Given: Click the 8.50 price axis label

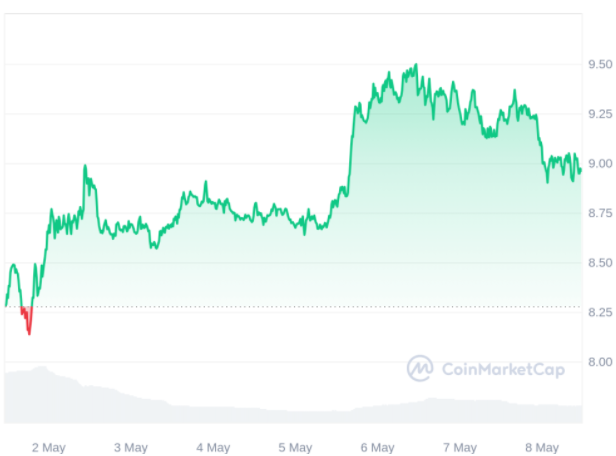Looking at the screenshot, I should 601,263.
